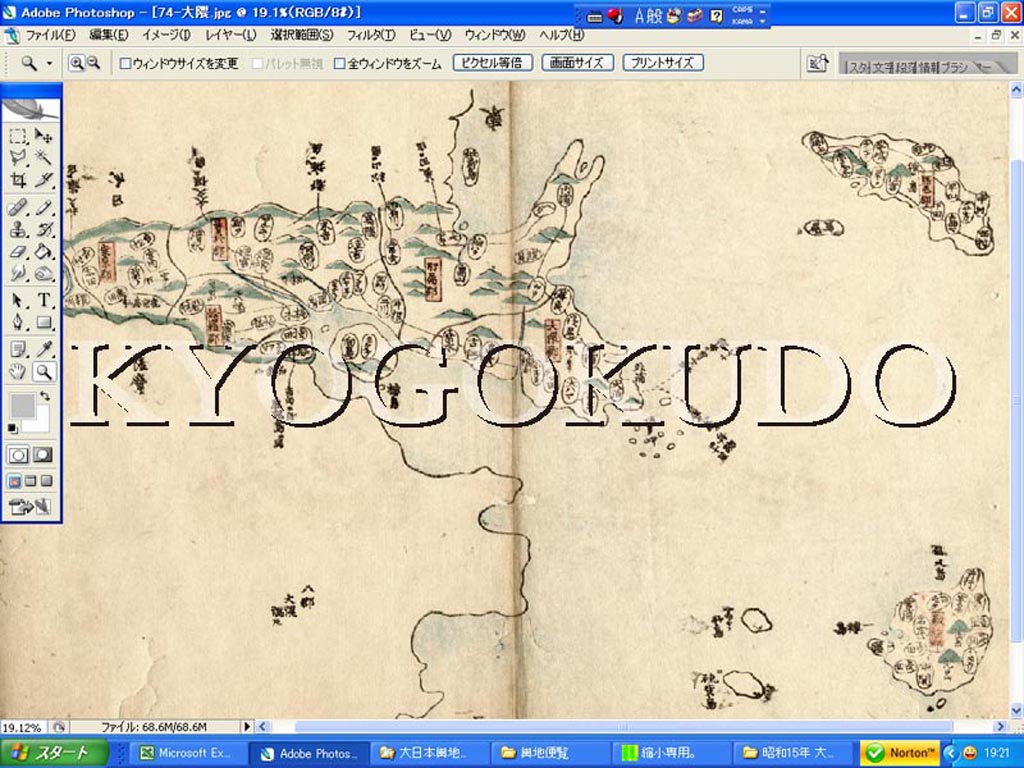
Task: Select the Type tool
Action: (43, 301)
